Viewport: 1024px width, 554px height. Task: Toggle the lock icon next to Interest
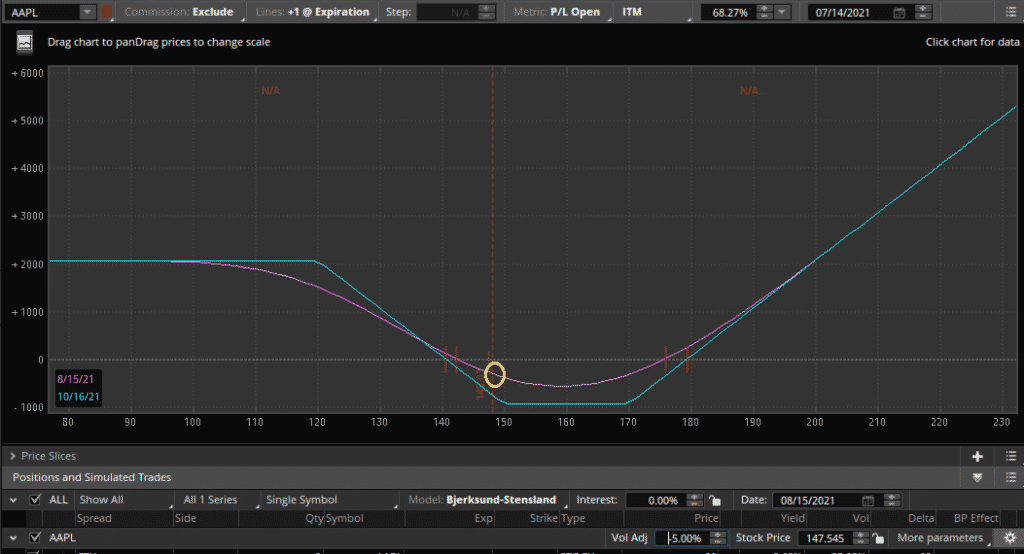point(714,500)
